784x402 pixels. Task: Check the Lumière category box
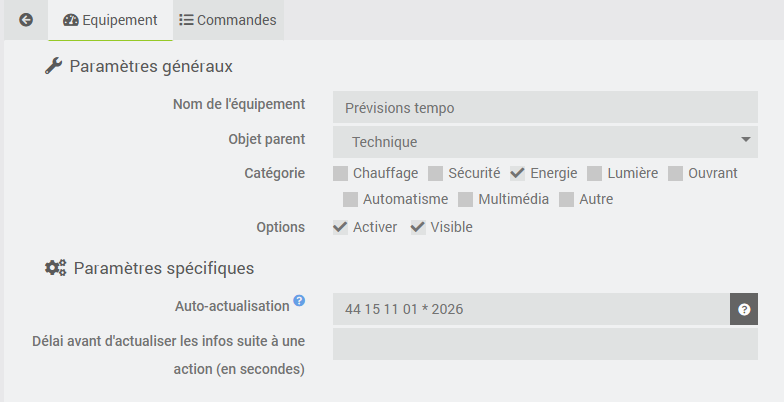595,173
